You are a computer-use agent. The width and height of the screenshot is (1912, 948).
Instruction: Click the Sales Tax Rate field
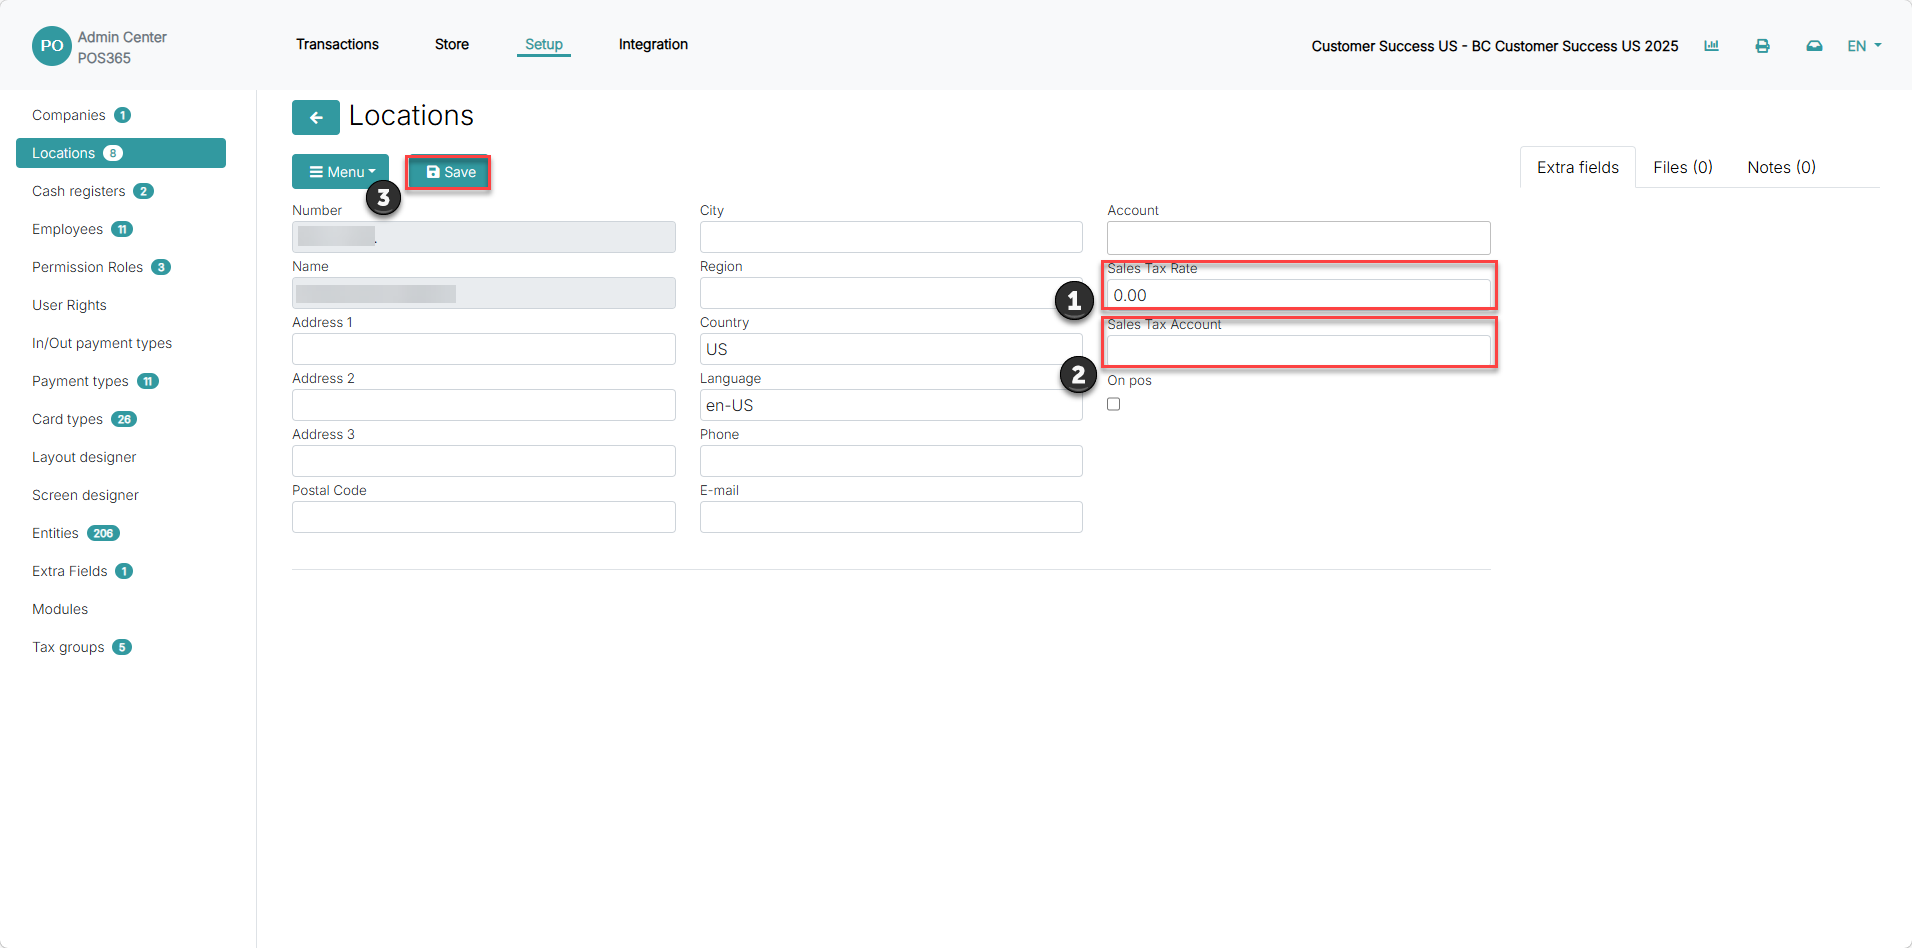pyautogui.click(x=1299, y=294)
